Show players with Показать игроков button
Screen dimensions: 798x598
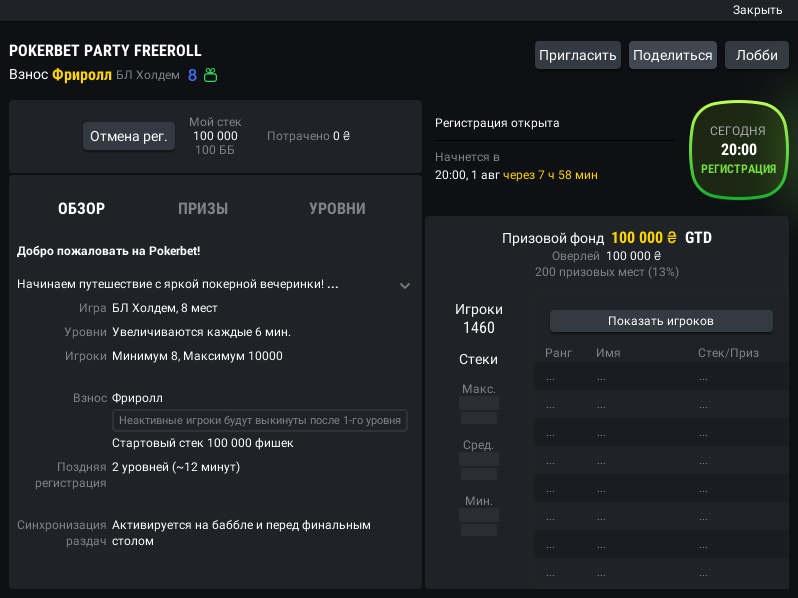pos(661,321)
